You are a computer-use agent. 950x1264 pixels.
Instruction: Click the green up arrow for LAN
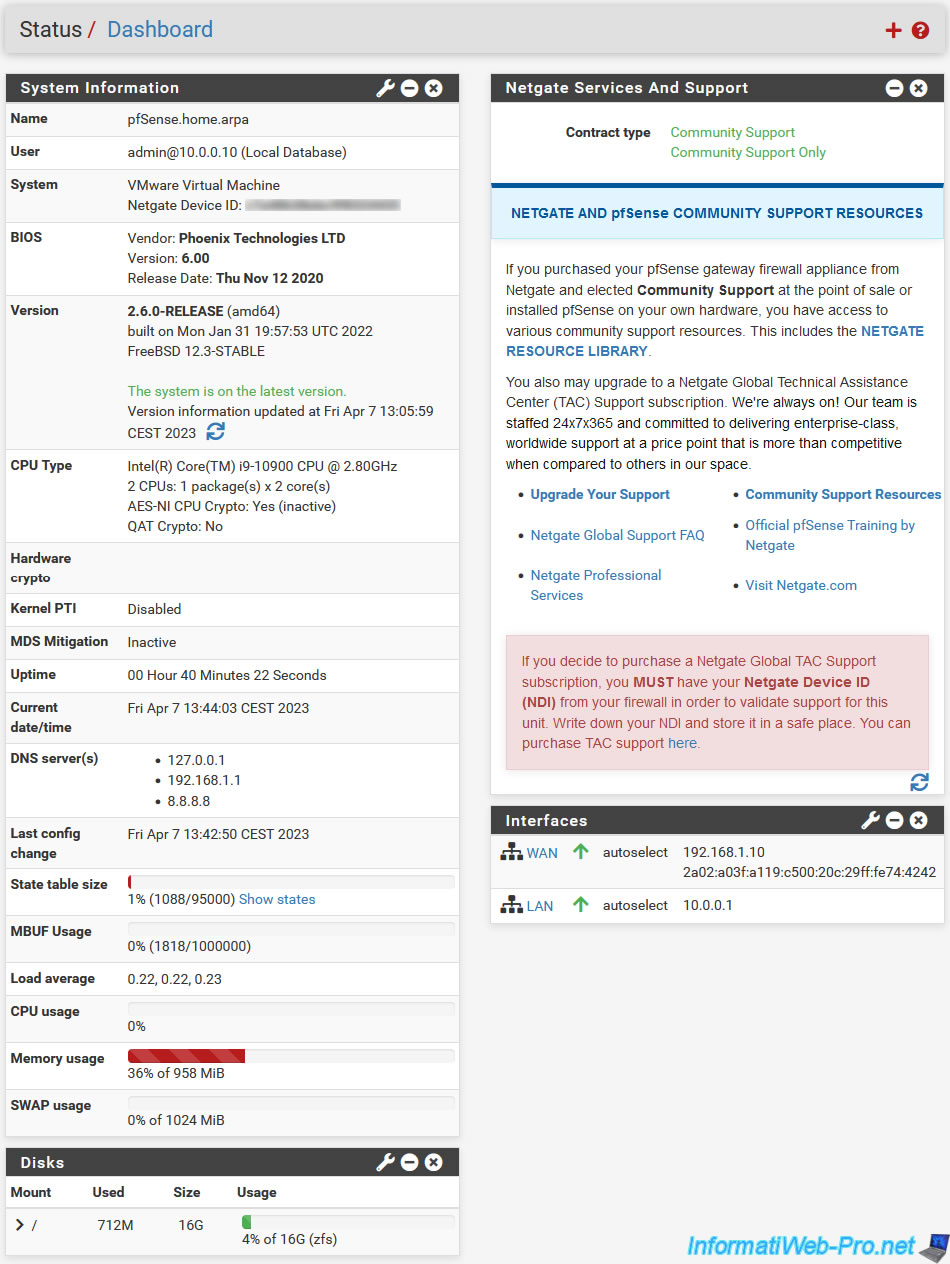pyautogui.click(x=581, y=905)
